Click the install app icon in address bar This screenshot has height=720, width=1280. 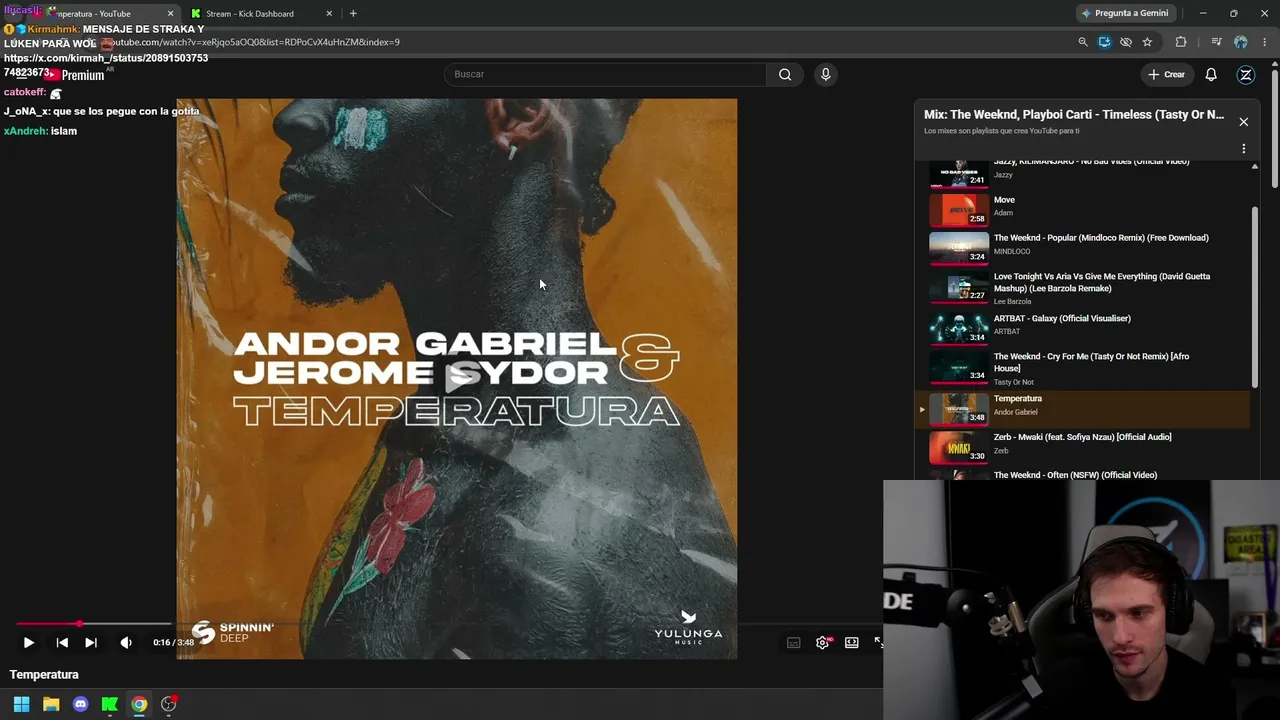tap(1104, 42)
